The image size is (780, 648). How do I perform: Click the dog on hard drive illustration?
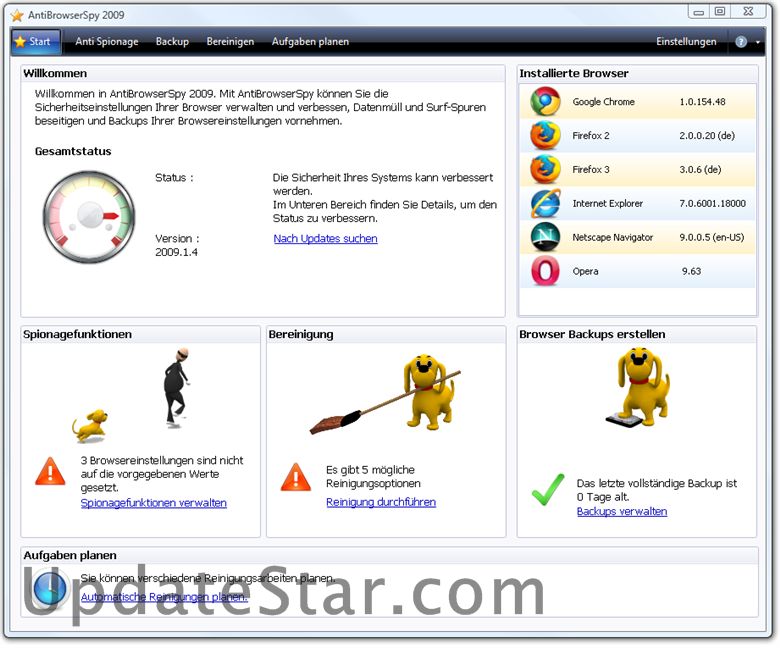(639, 388)
